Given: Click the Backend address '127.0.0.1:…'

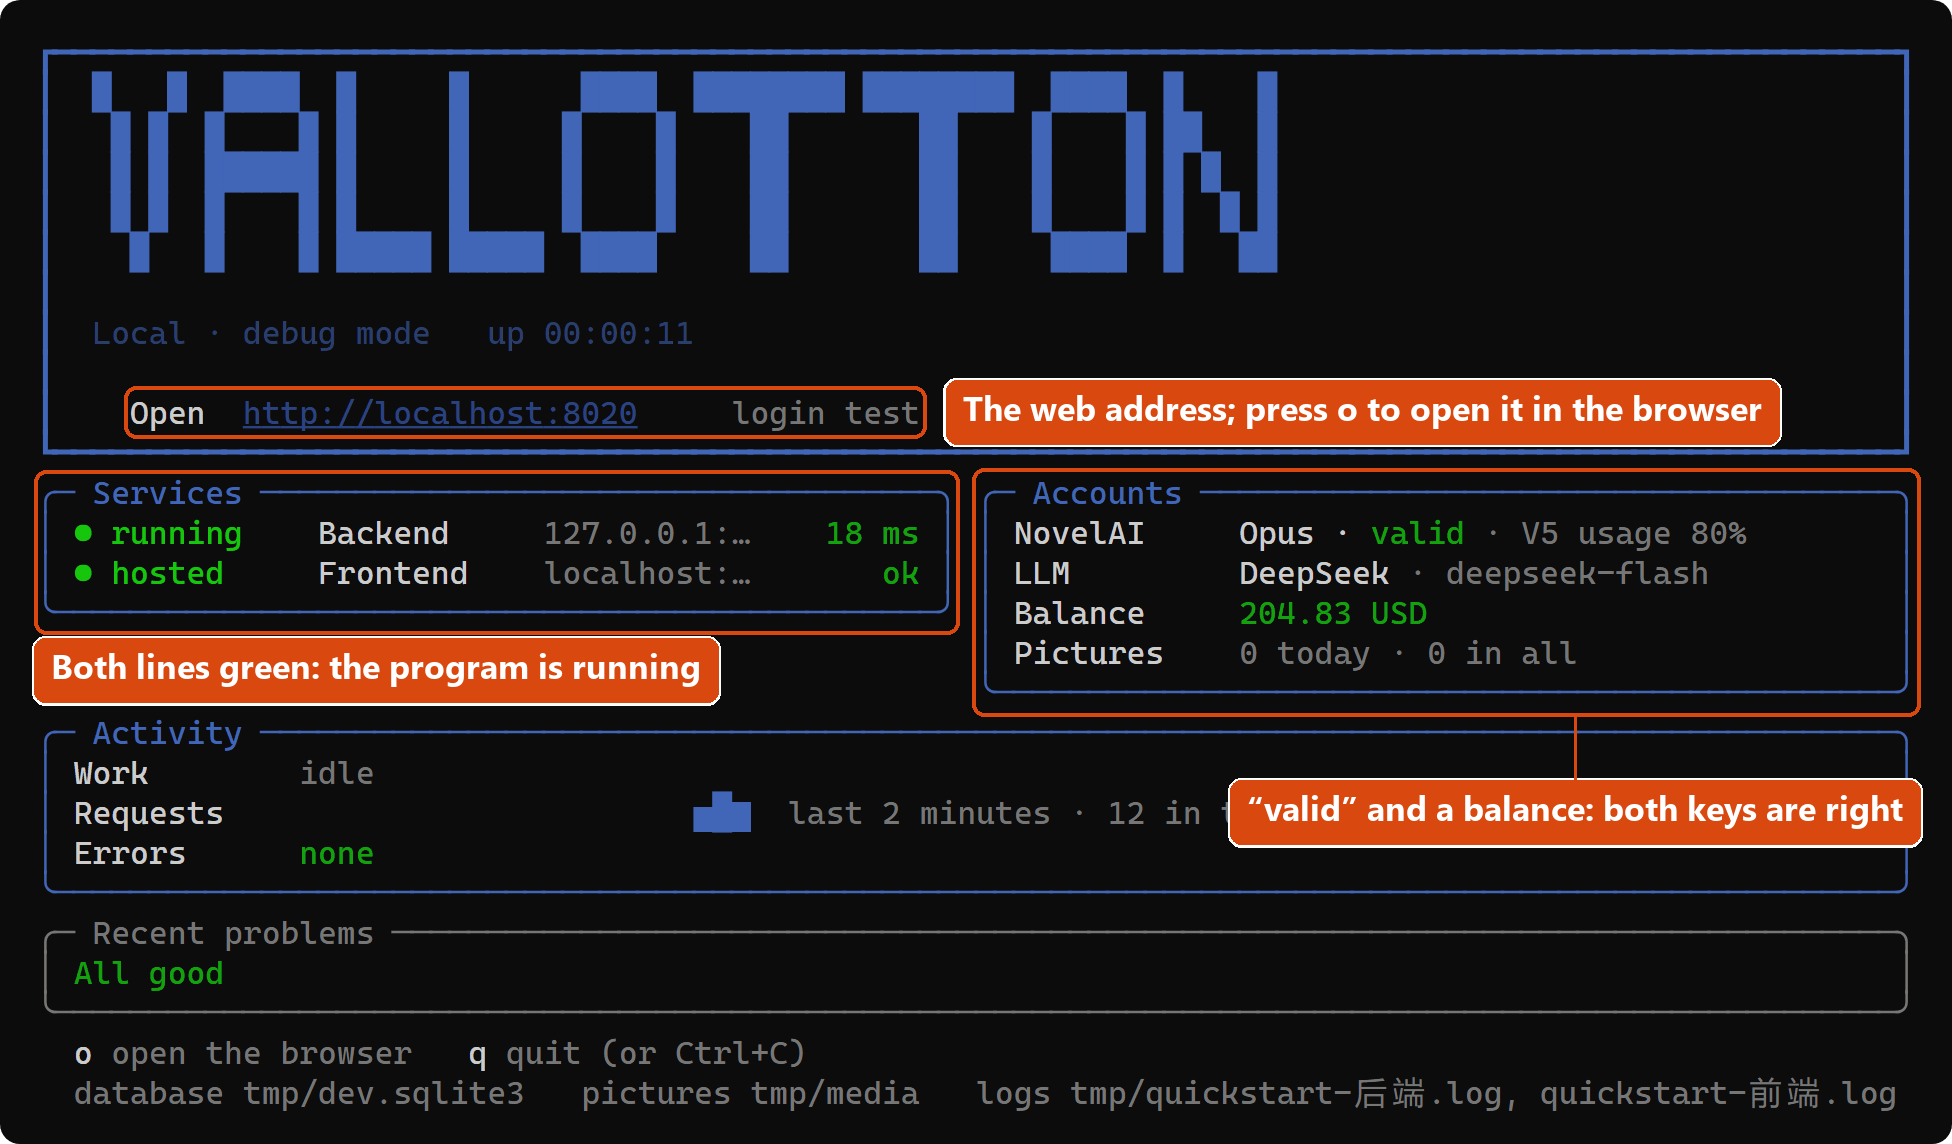Looking at the screenshot, I should (647, 534).
